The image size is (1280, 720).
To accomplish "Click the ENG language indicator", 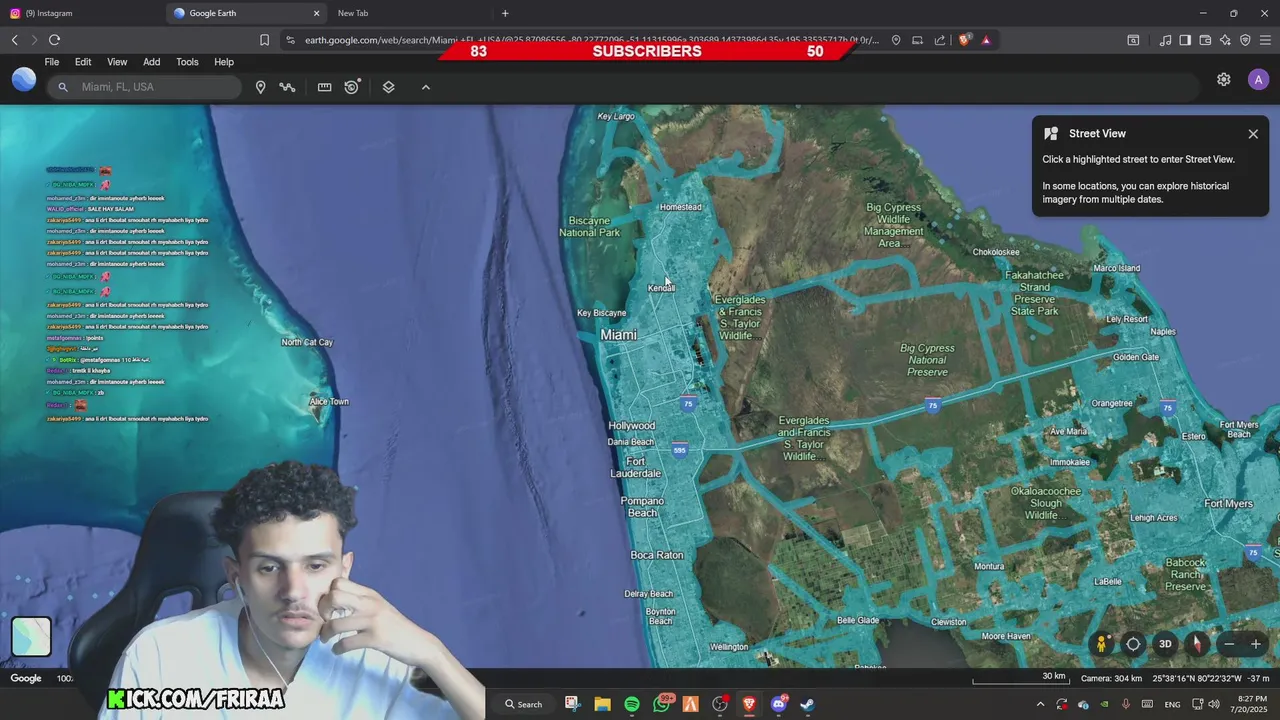I will coord(1172,705).
